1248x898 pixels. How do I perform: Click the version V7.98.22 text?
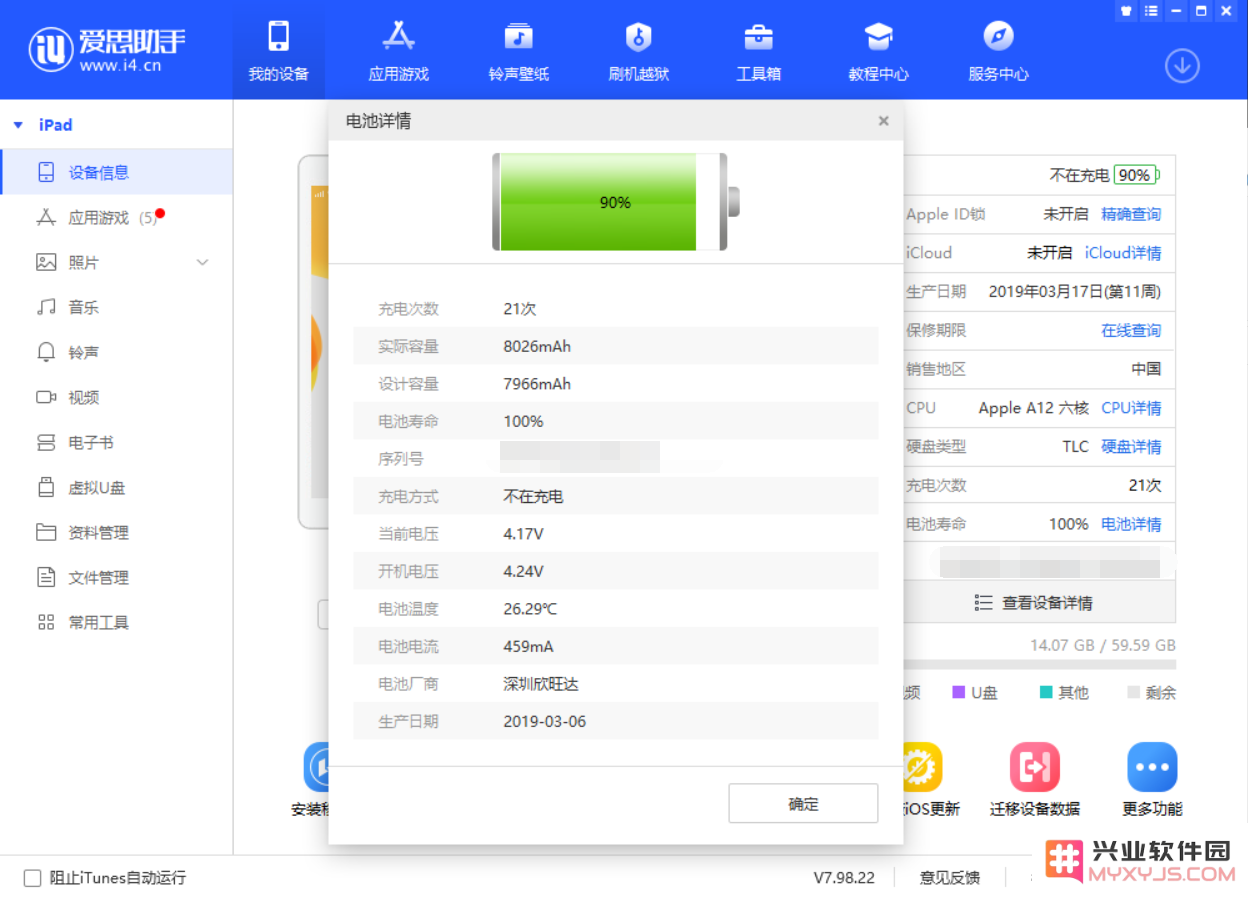844,878
